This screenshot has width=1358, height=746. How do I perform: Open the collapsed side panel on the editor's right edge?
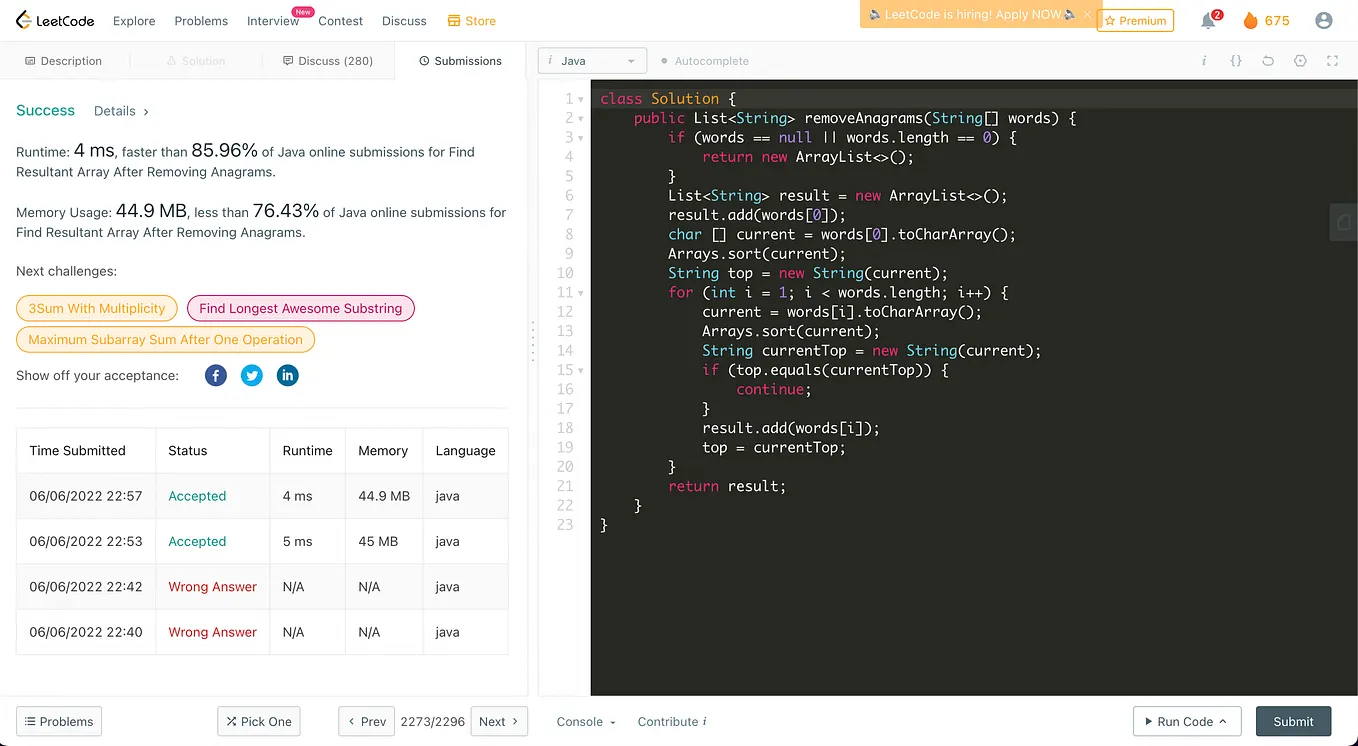[1343, 222]
